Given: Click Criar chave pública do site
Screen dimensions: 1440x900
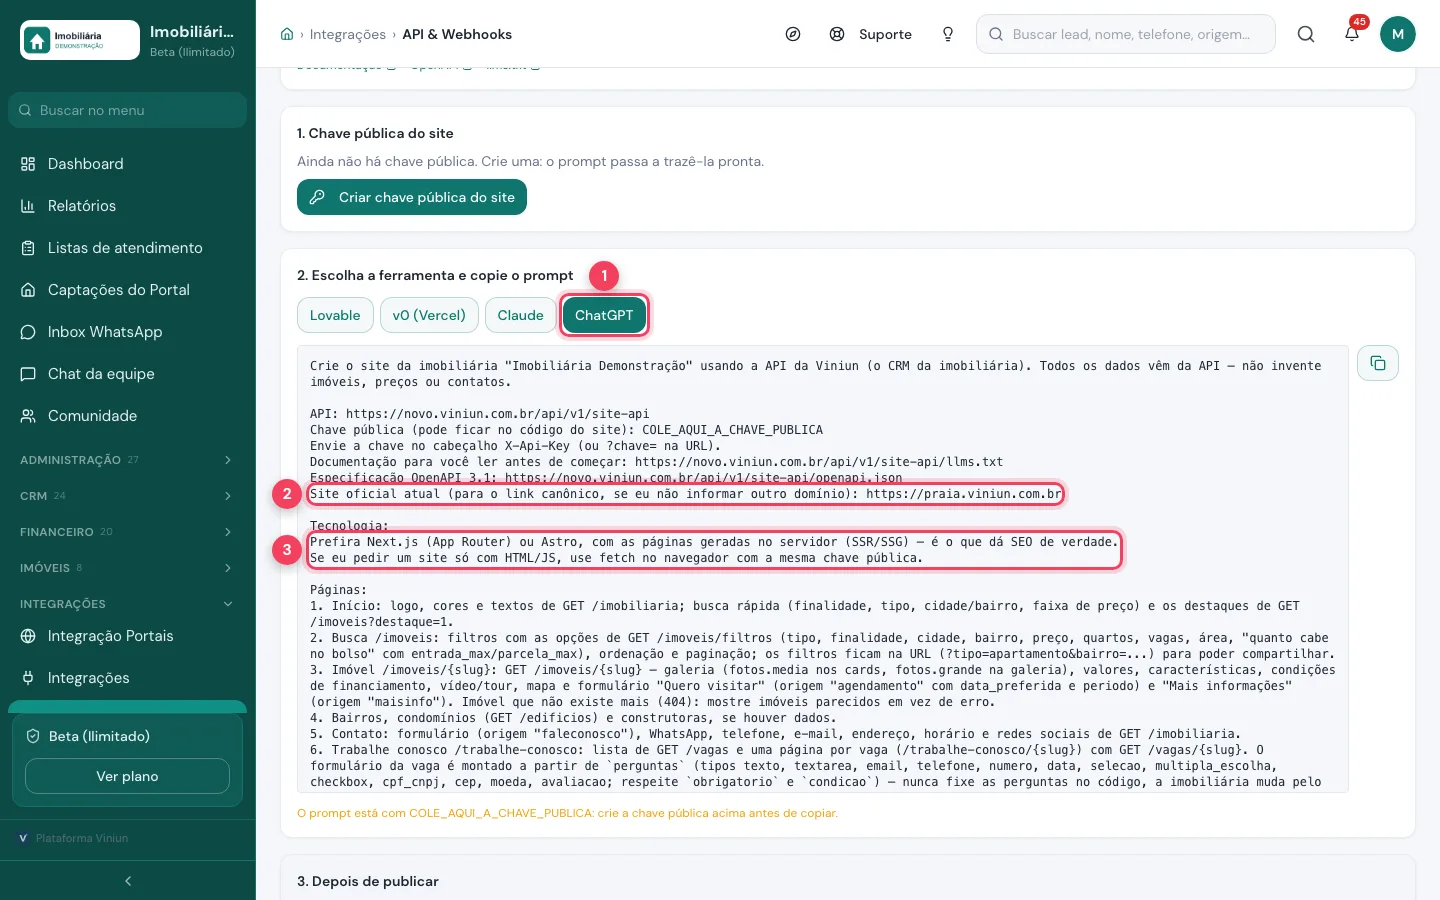Looking at the screenshot, I should (x=412, y=197).
